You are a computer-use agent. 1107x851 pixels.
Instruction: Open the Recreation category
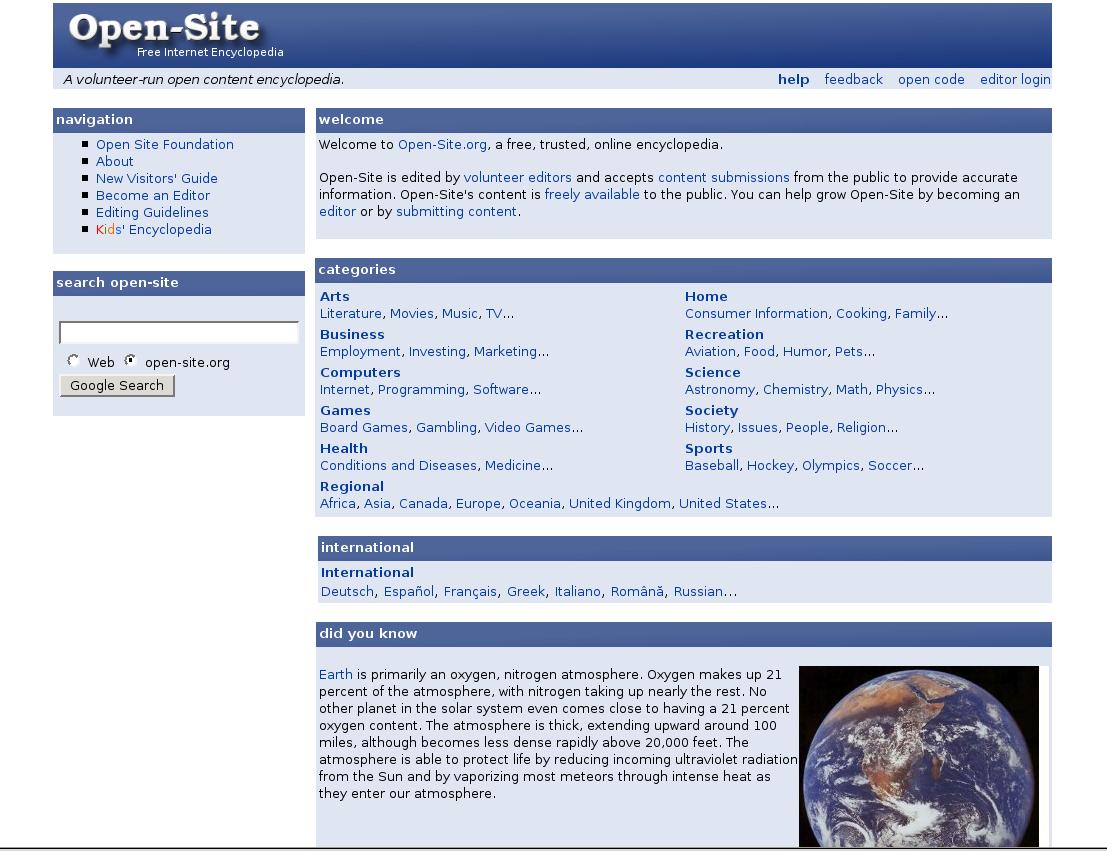point(724,335)
